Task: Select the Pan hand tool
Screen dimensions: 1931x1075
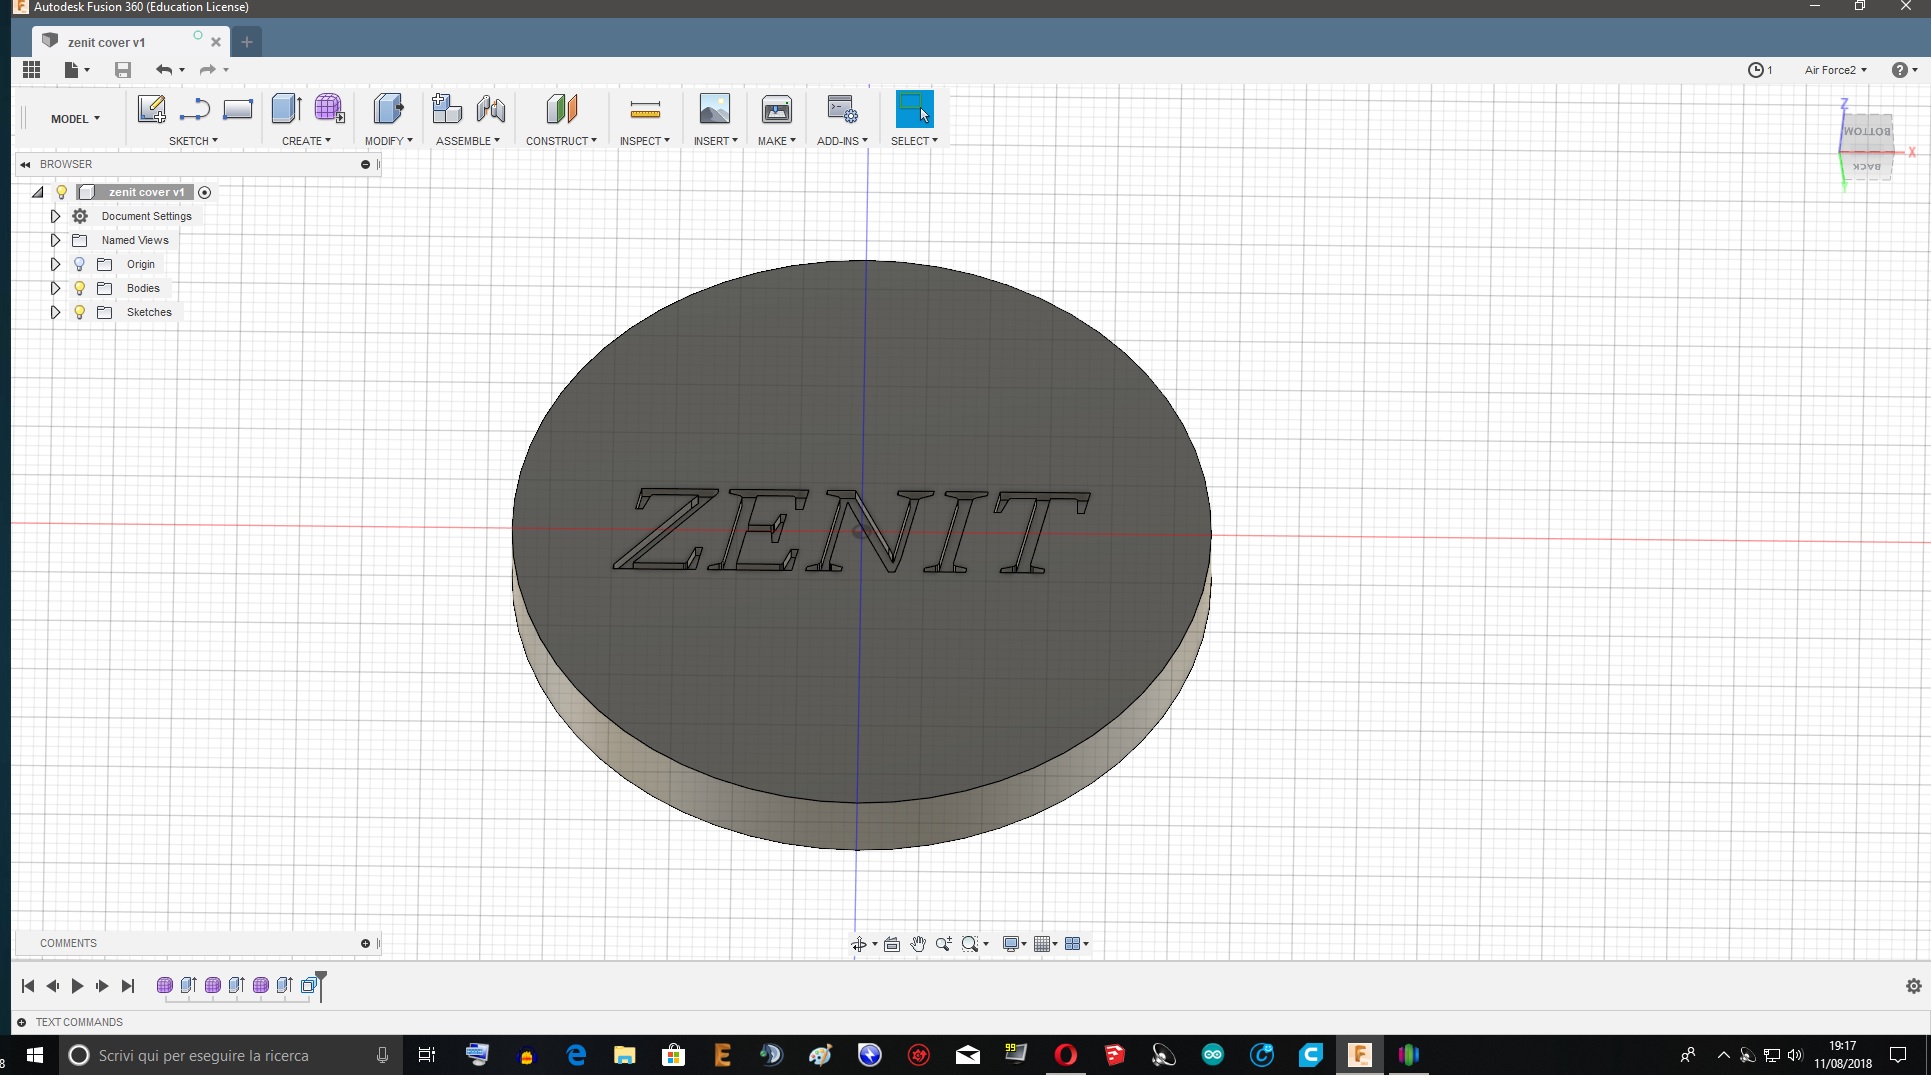Action: 918,944
